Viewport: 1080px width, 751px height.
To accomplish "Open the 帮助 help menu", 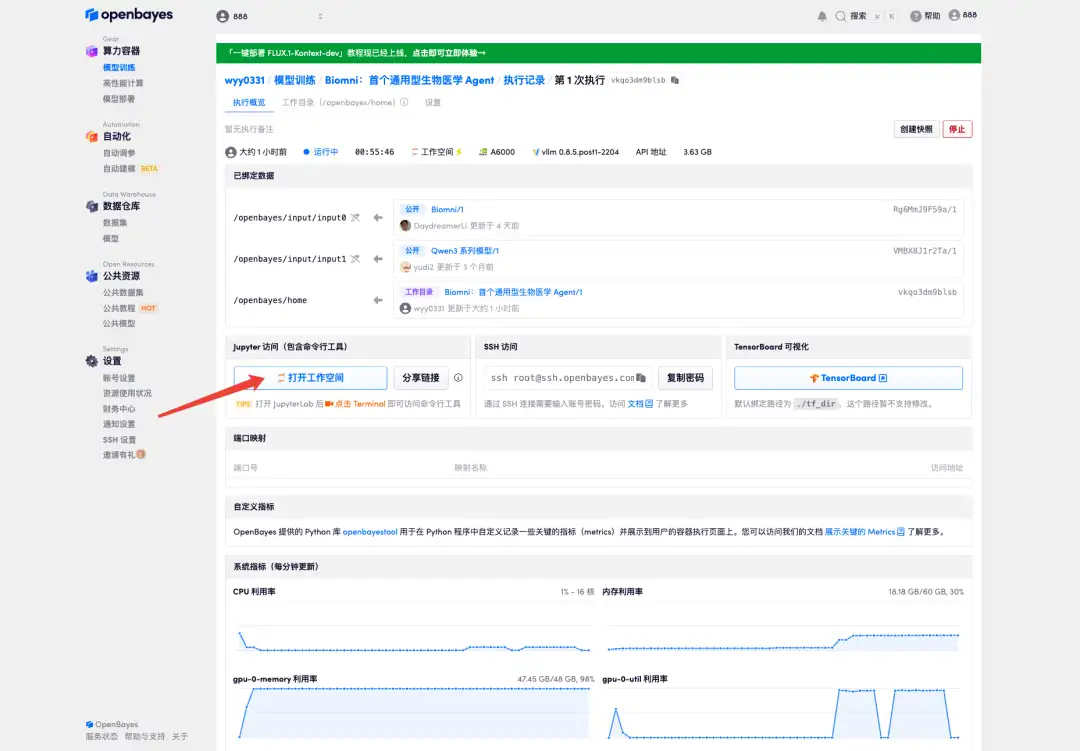I will (x=925, y=16).
